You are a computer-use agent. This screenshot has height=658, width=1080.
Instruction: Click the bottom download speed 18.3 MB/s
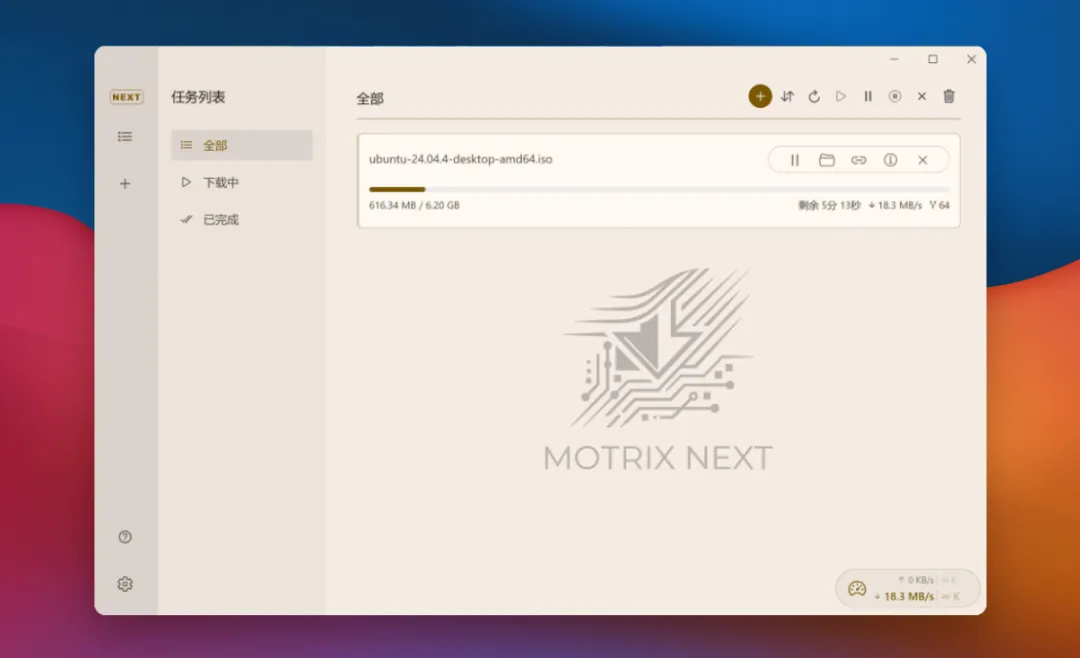point(904,597)
